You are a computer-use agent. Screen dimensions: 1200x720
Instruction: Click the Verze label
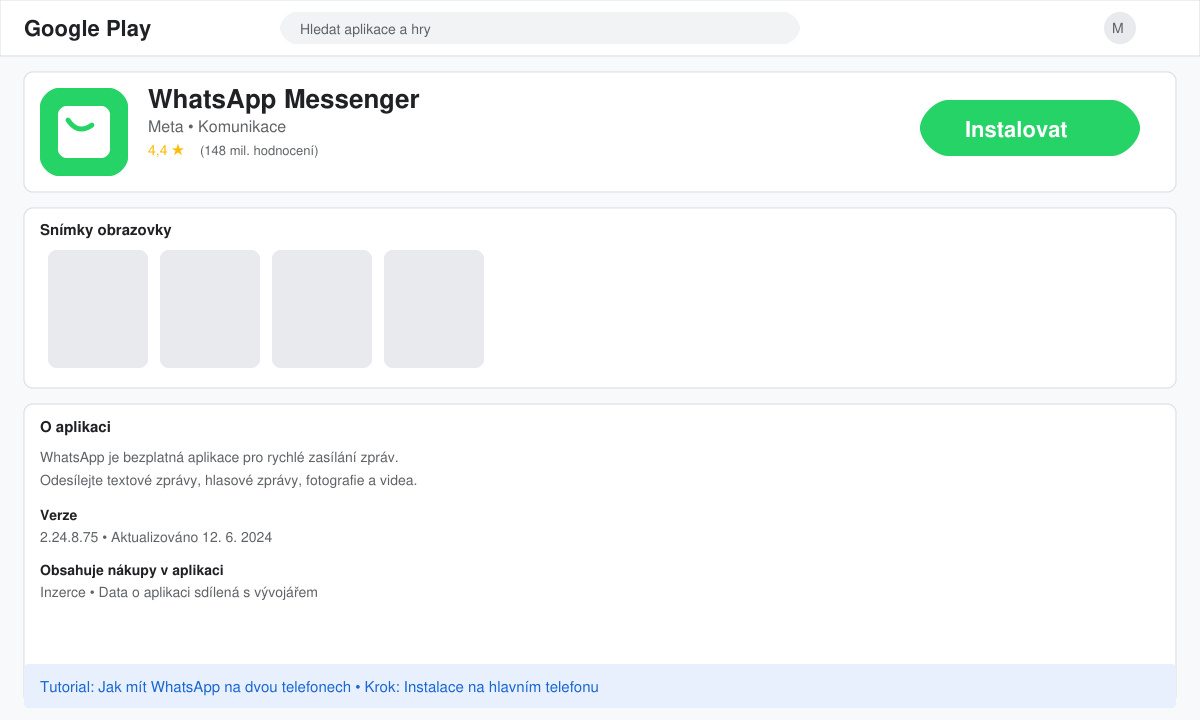click(x=58, y=515)
